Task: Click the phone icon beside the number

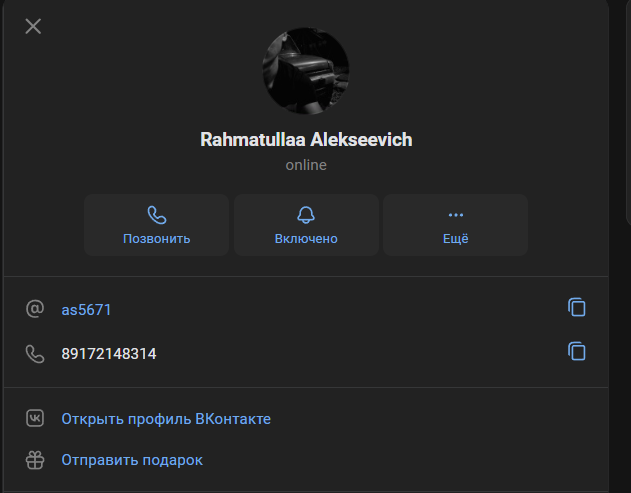Action: click(35, 354)
